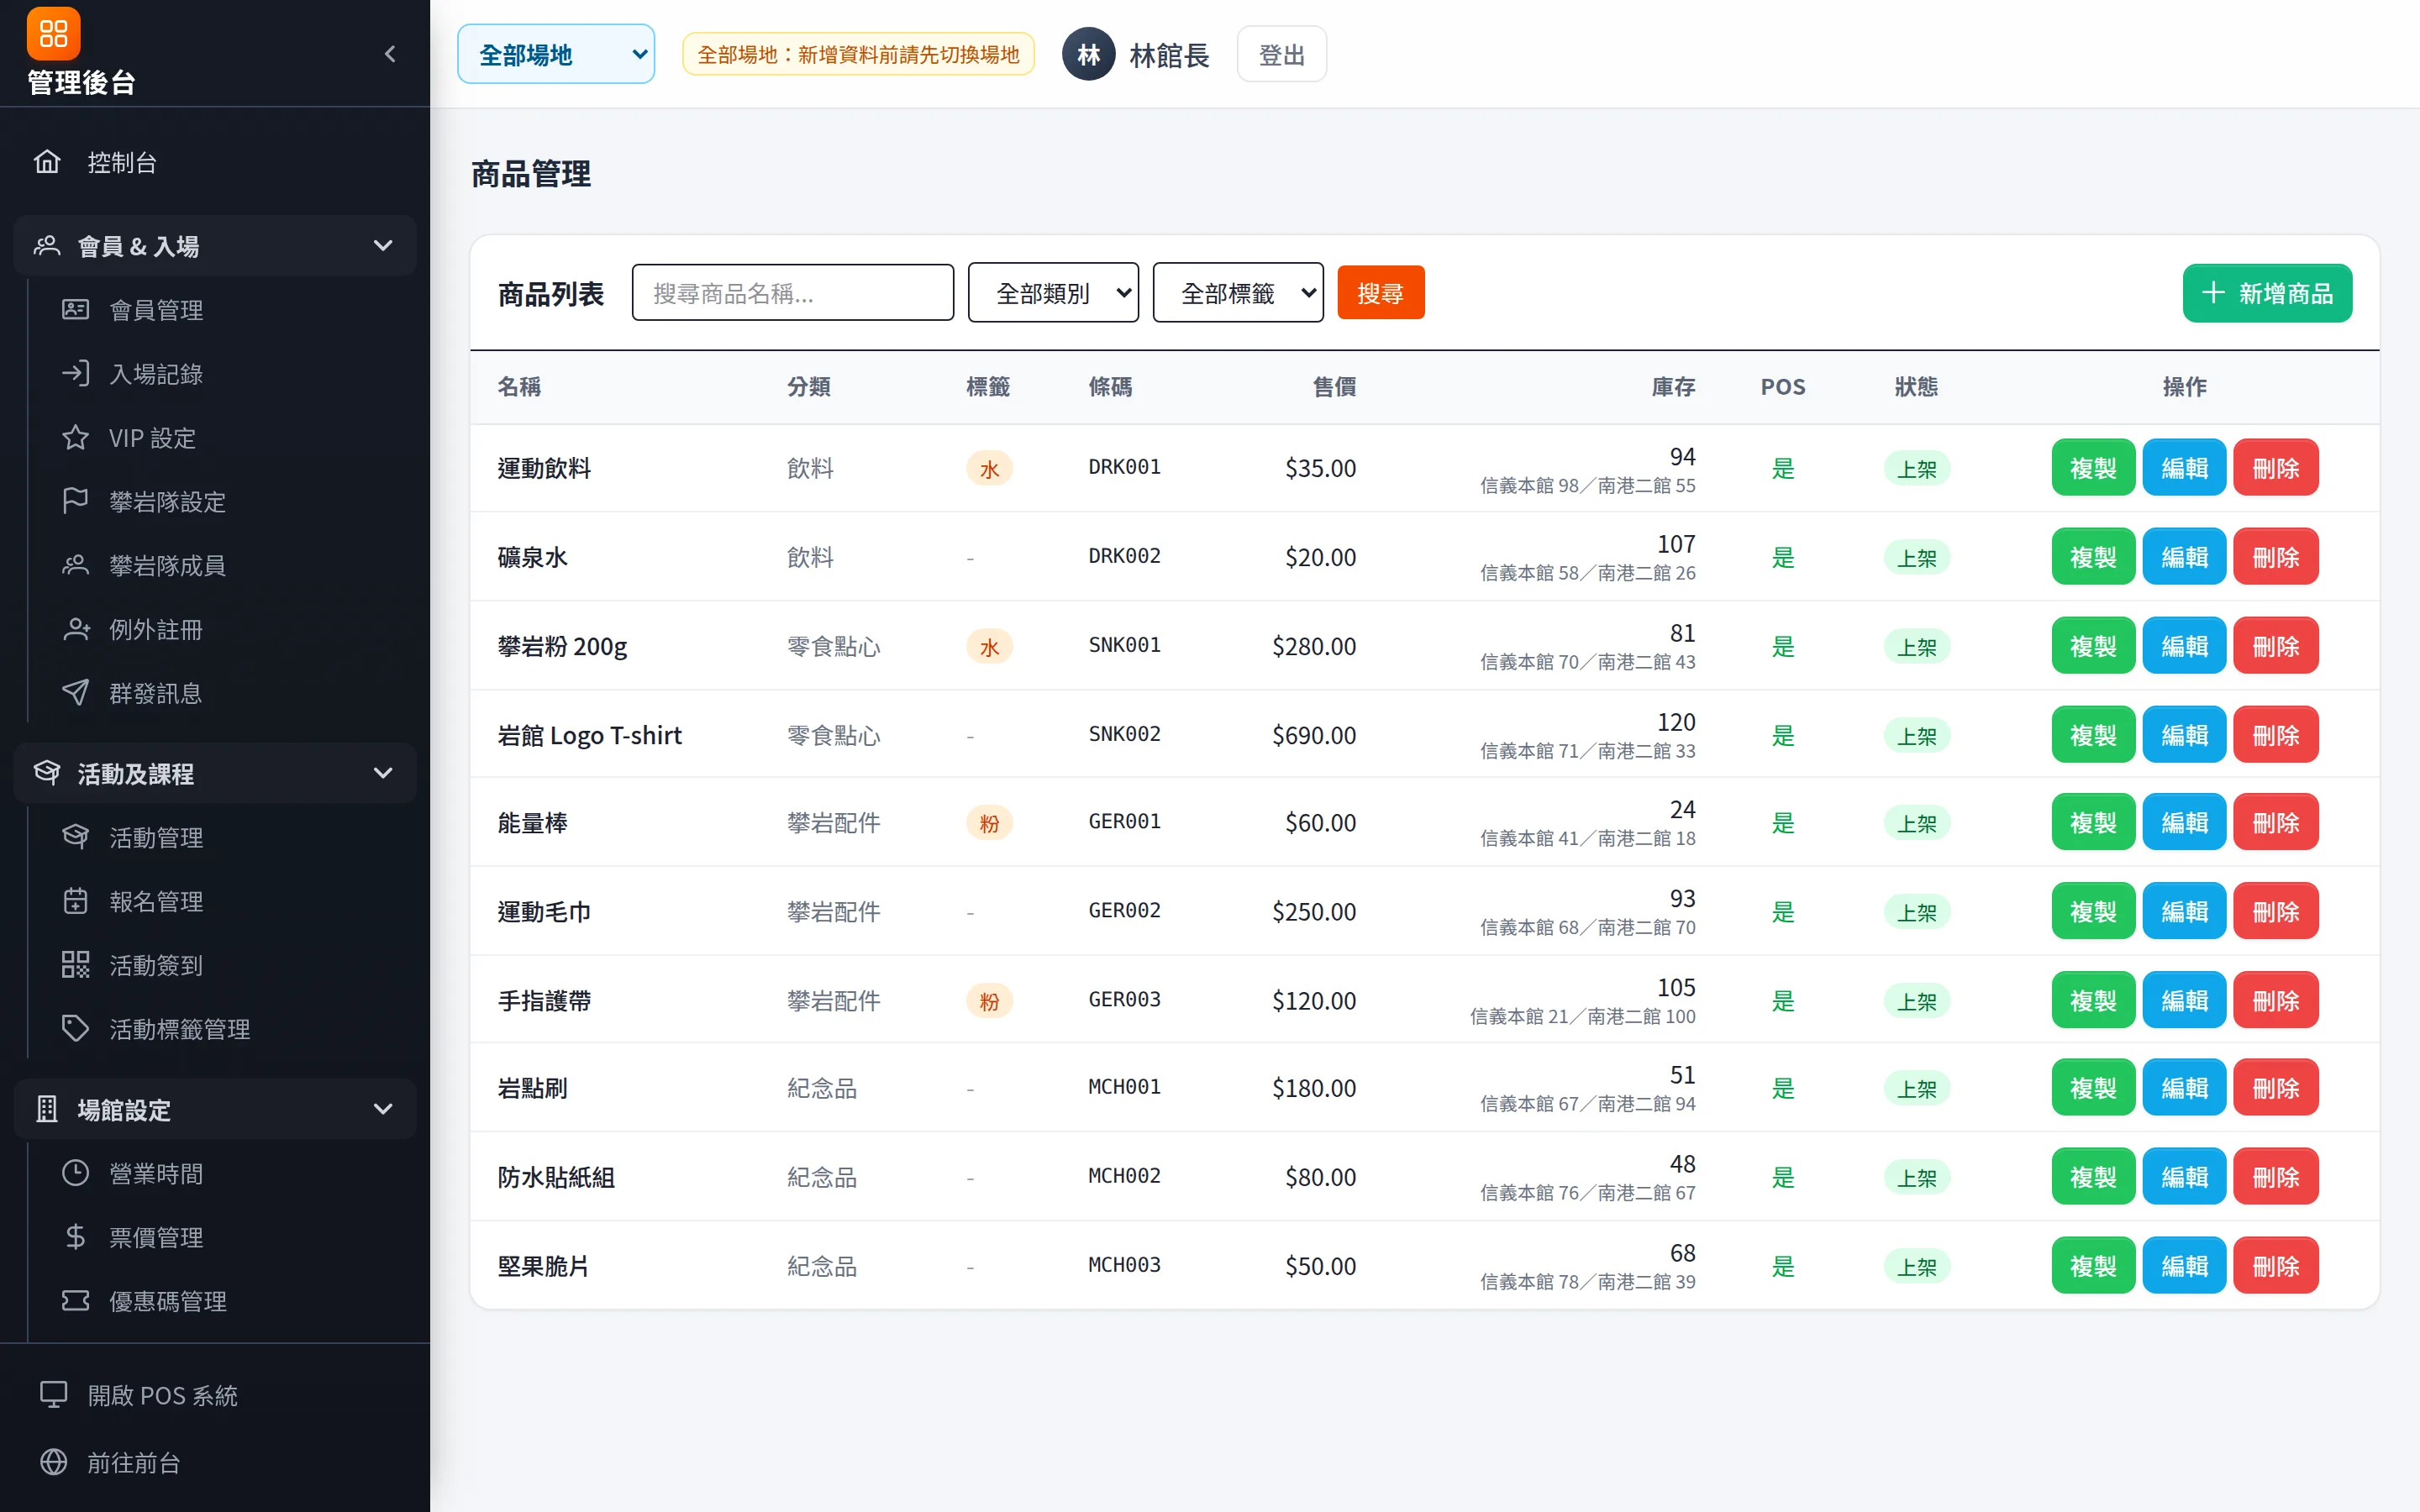Click the 粉 tag badge on 能量棒
Viewport: 2420px width, 1512px height.
pyautogui.click(x=989, y=823)
